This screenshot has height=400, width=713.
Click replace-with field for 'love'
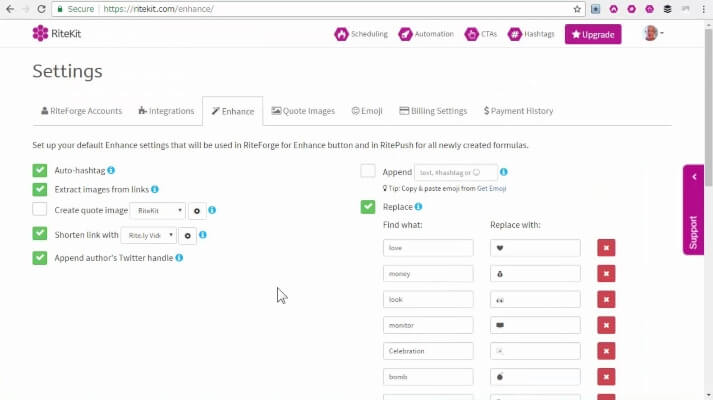[x=535, y=248]
